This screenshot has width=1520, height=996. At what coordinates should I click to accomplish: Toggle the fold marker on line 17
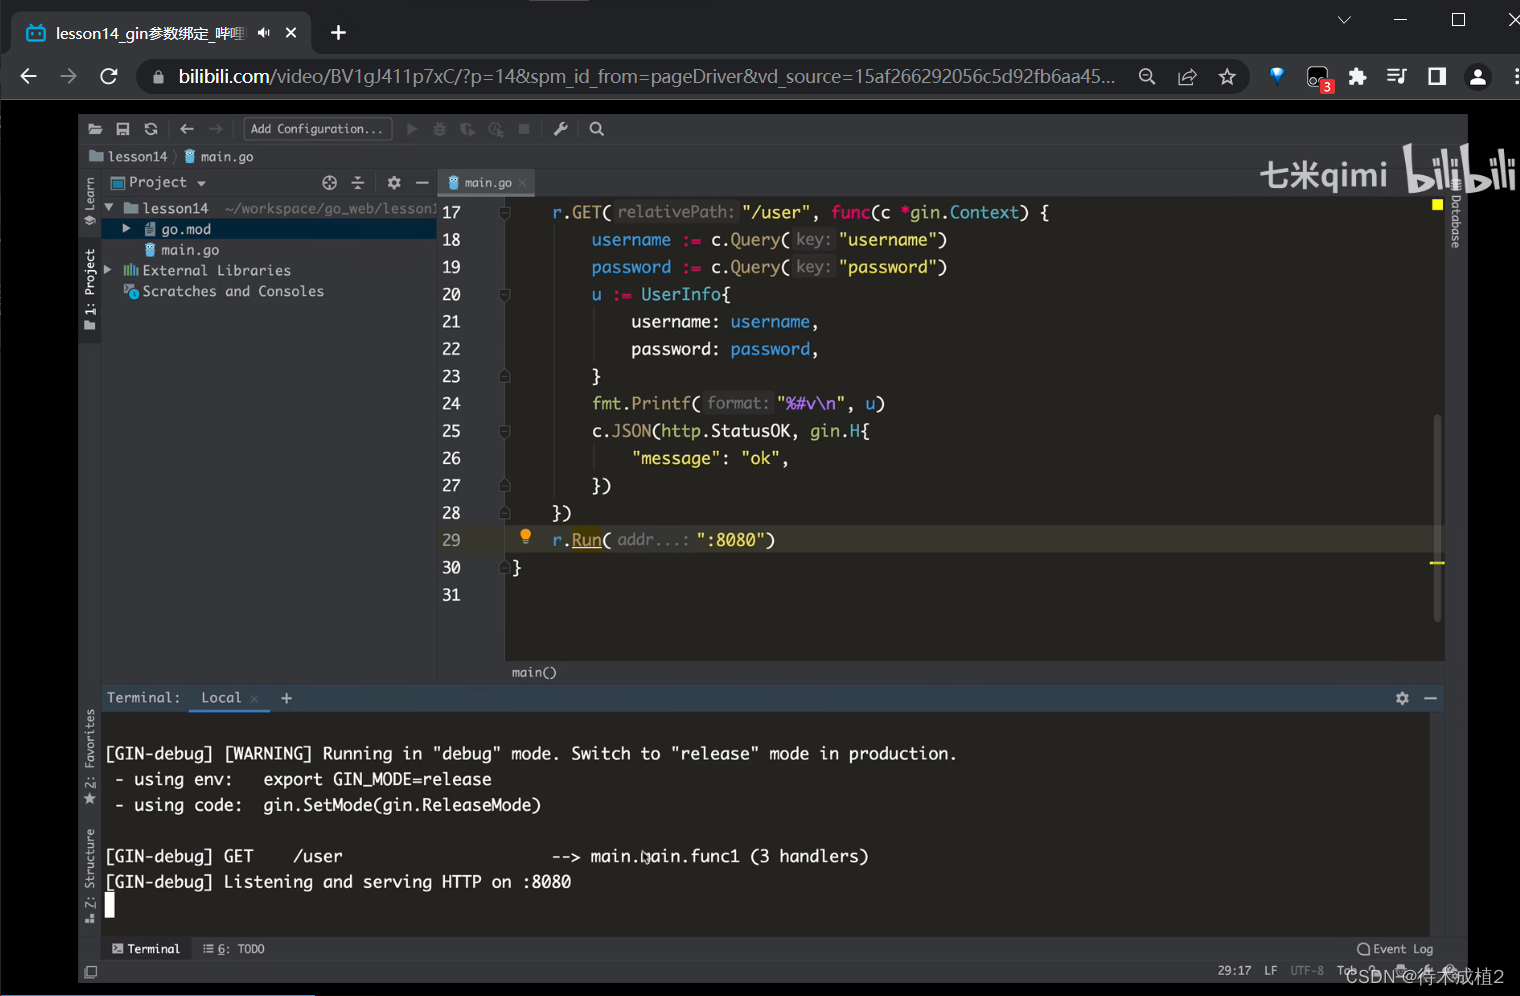505,213
